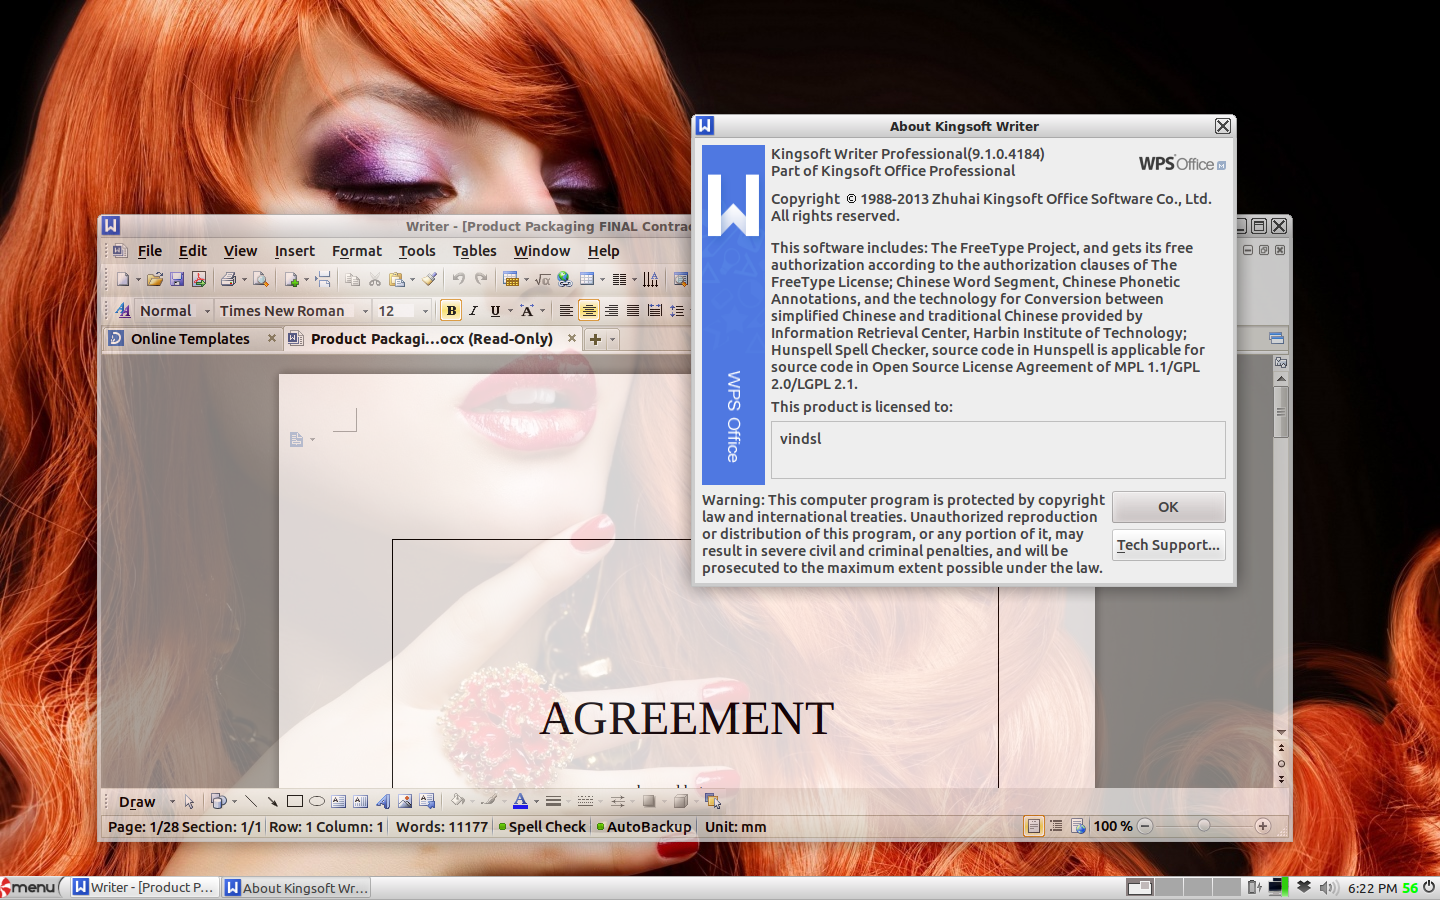
Task: Click the Redo arrow icon
Action: tap(481, 280)
